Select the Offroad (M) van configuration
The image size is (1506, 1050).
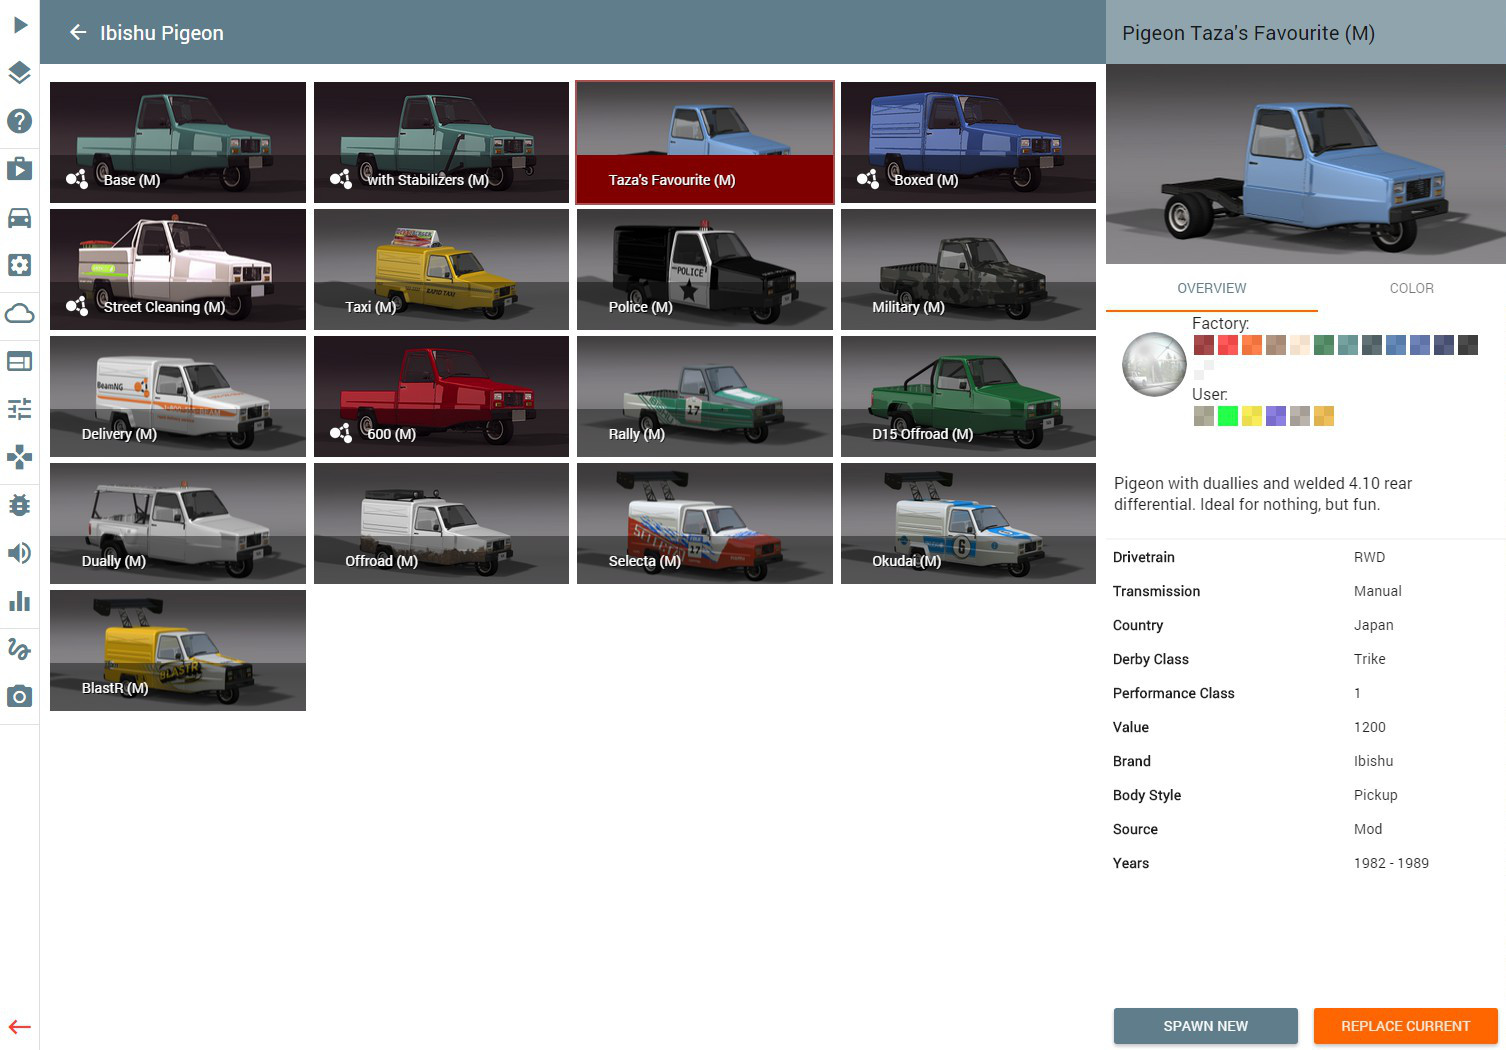click(441, 523)
